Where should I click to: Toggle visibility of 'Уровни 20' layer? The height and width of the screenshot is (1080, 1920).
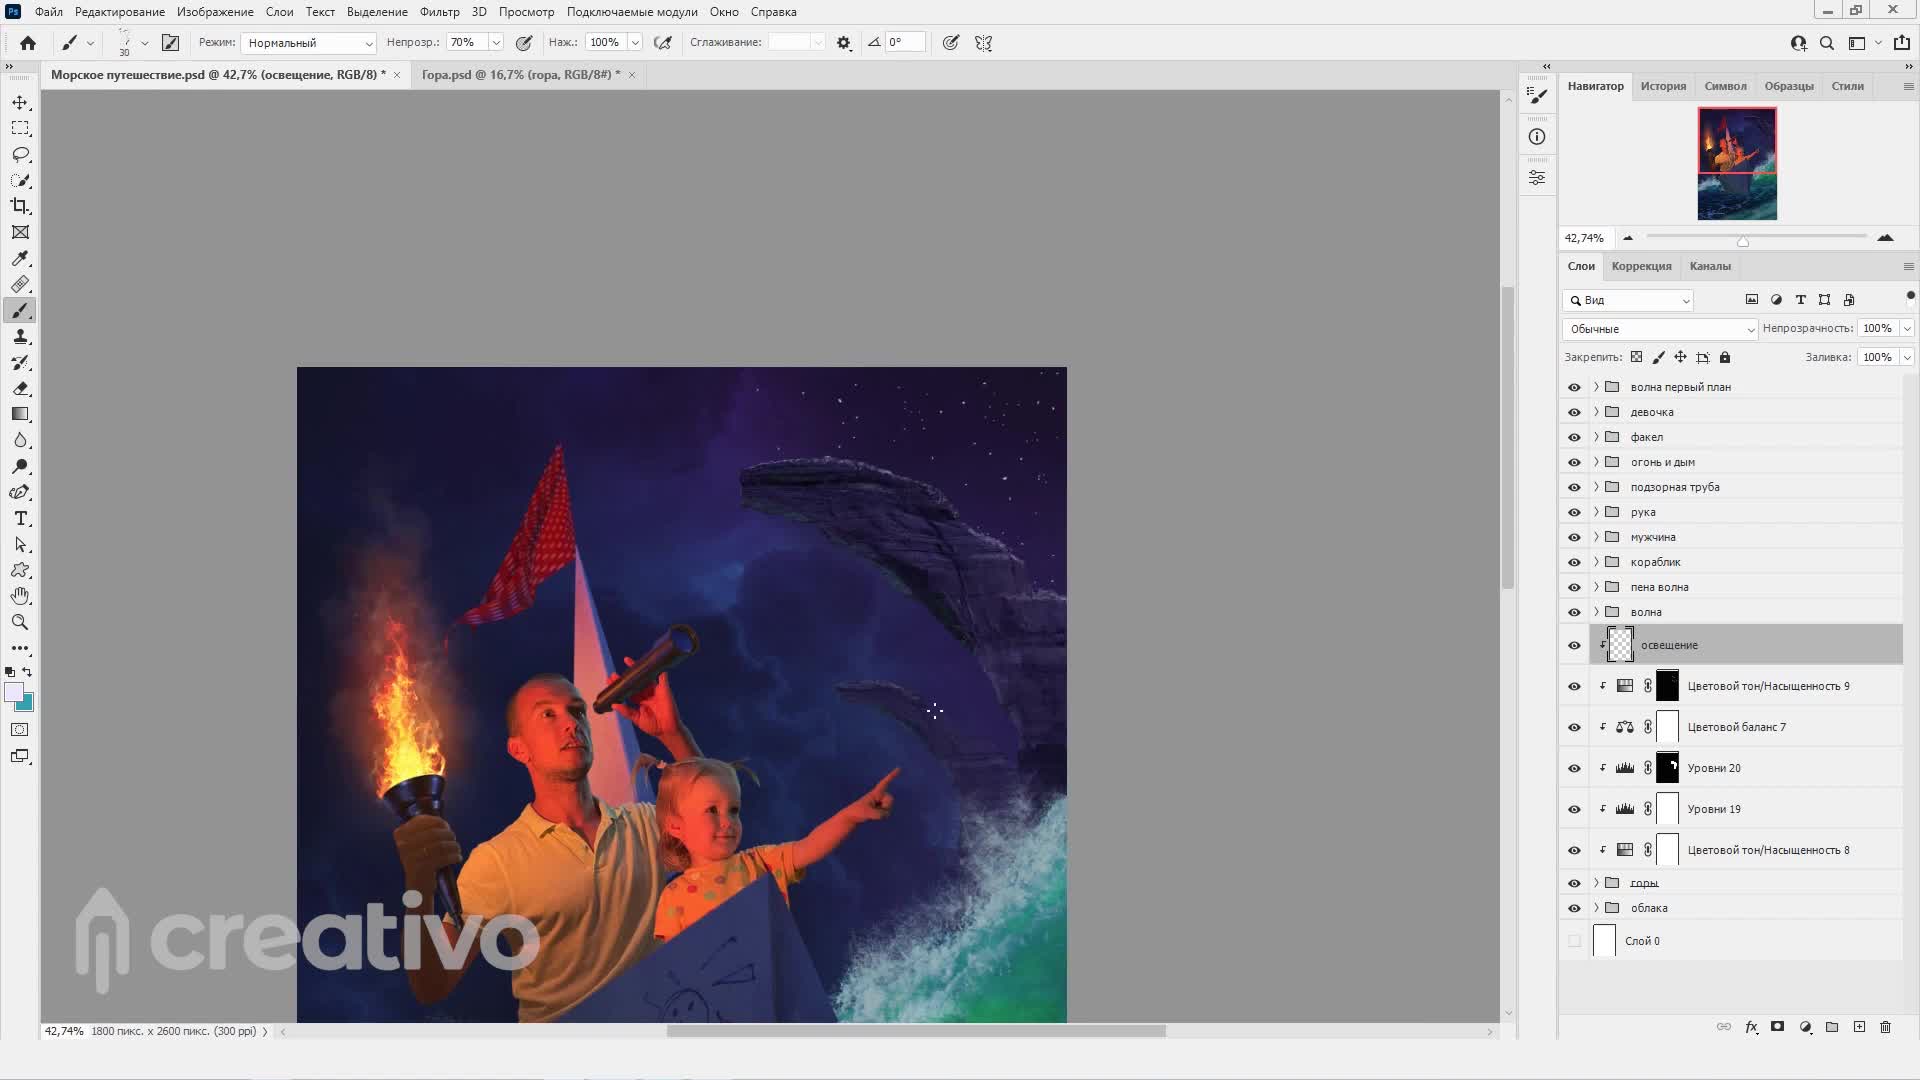tap(1574, 768)
